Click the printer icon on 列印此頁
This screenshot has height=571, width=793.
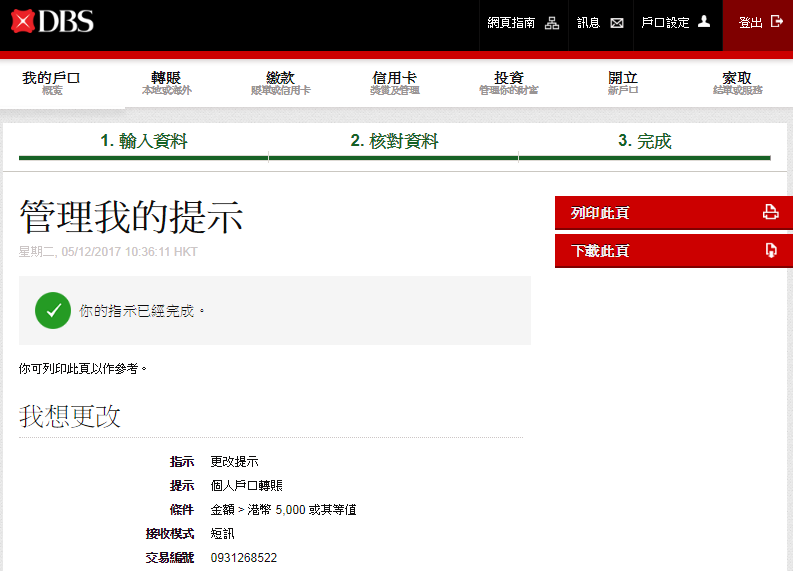click(x=770, y=212)
